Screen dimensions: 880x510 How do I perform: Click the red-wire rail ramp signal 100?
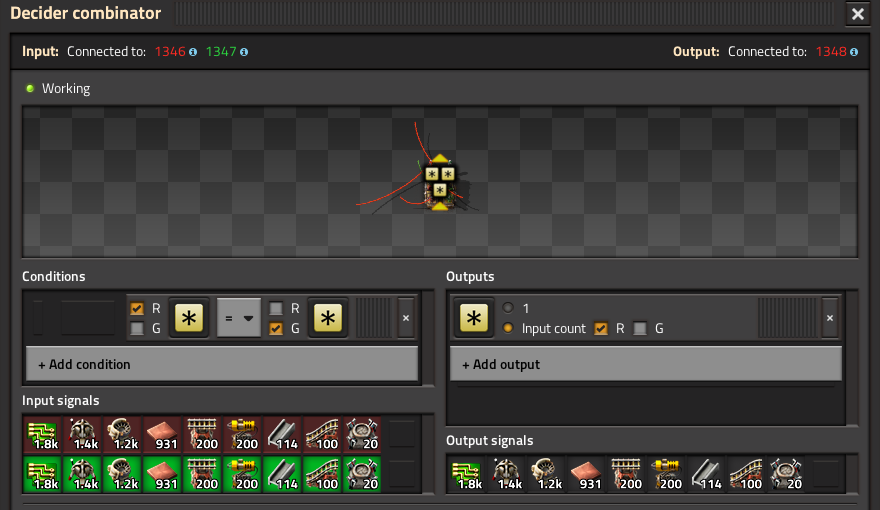(x=322, y=434)
